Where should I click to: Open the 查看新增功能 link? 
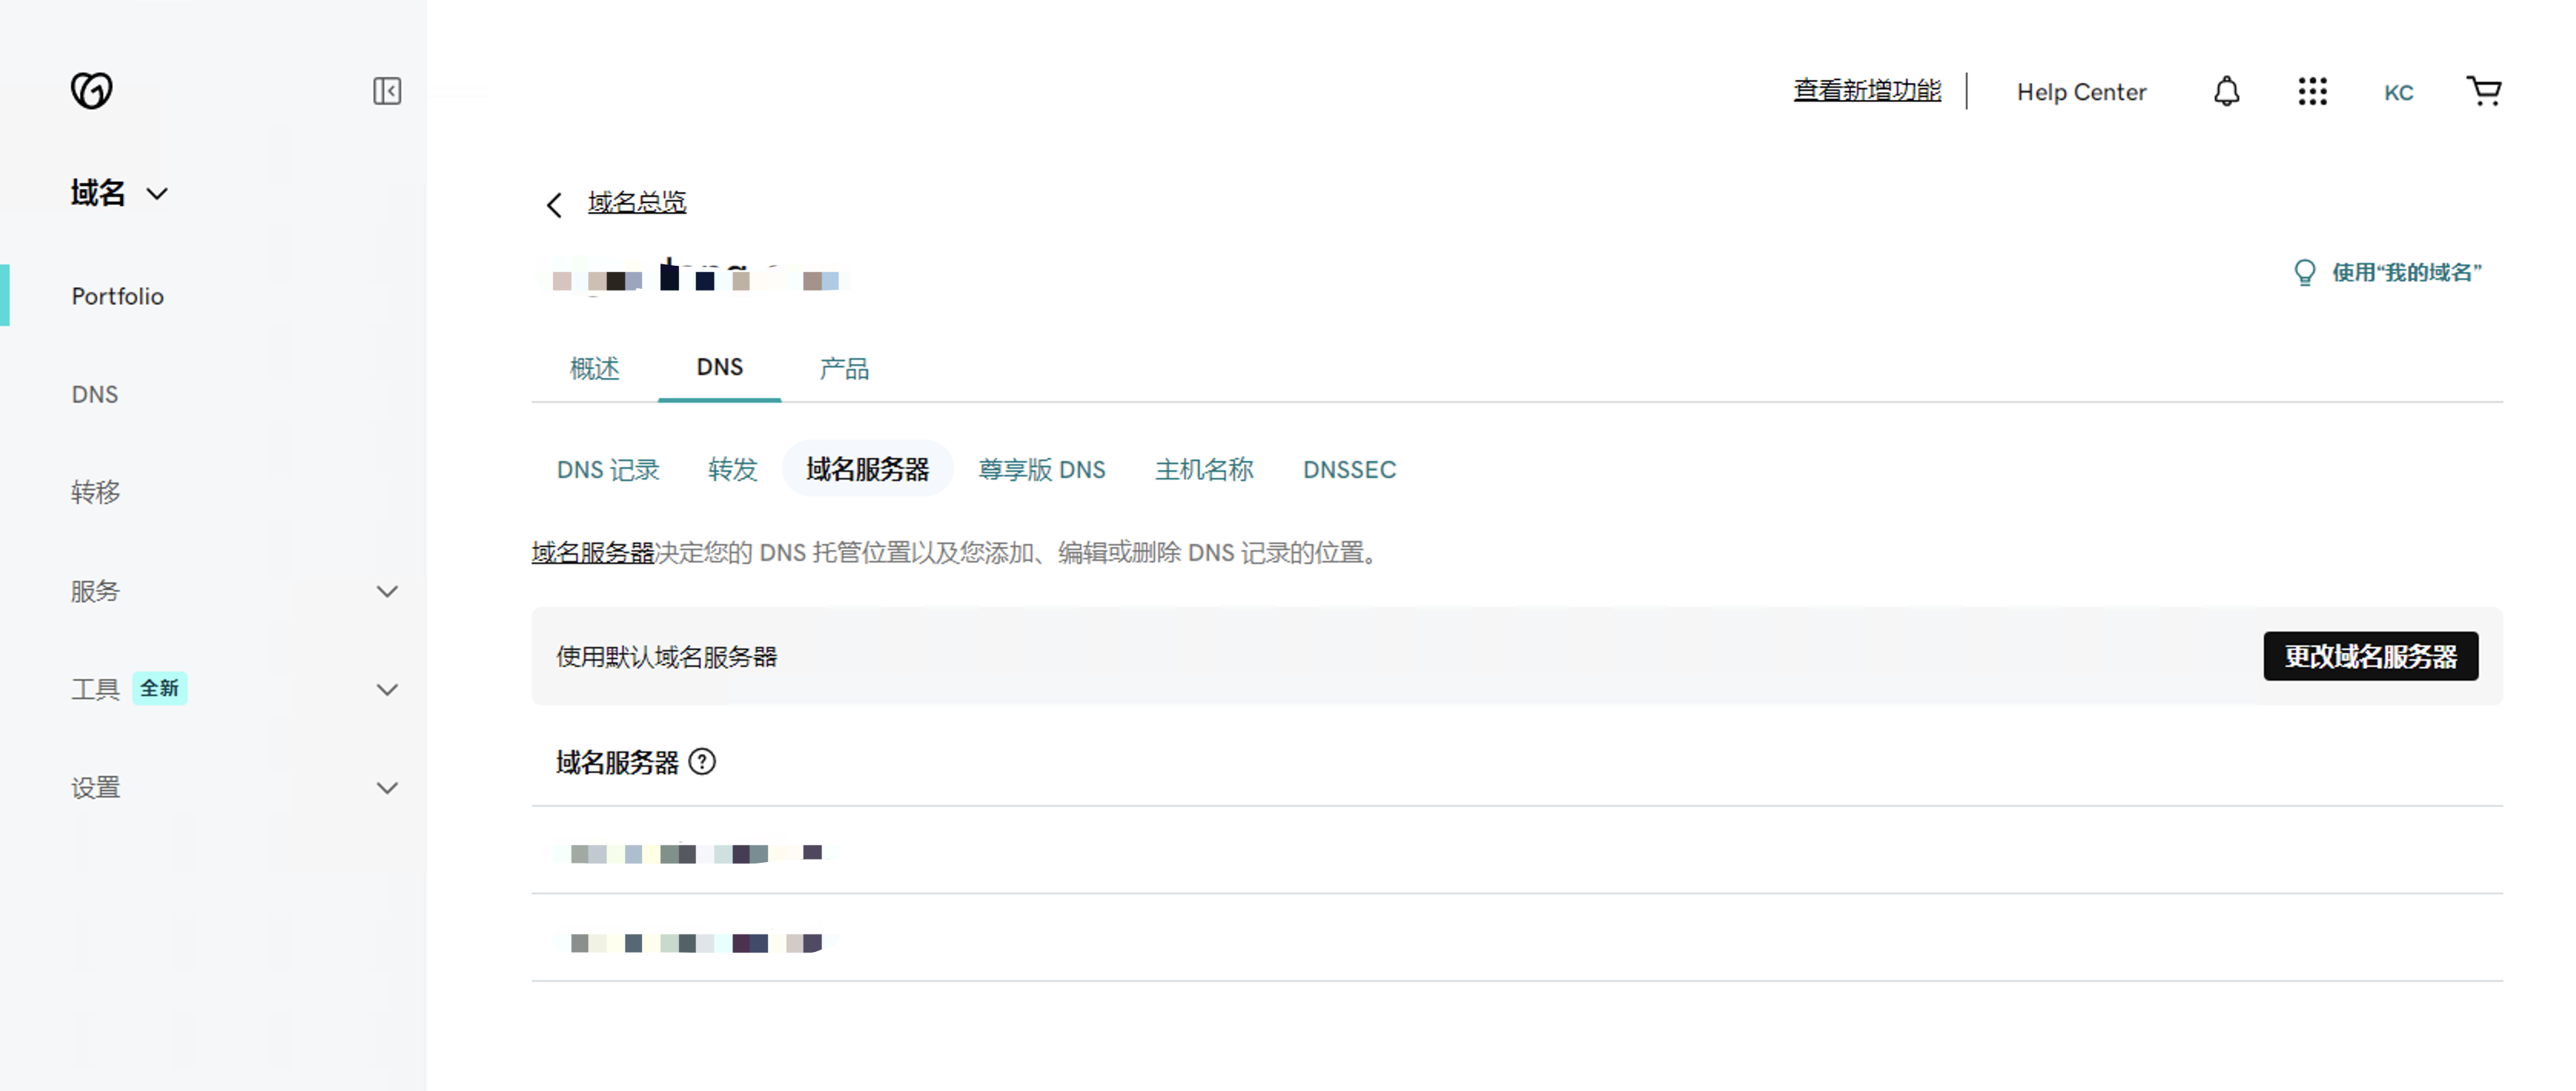(1867, 90)
